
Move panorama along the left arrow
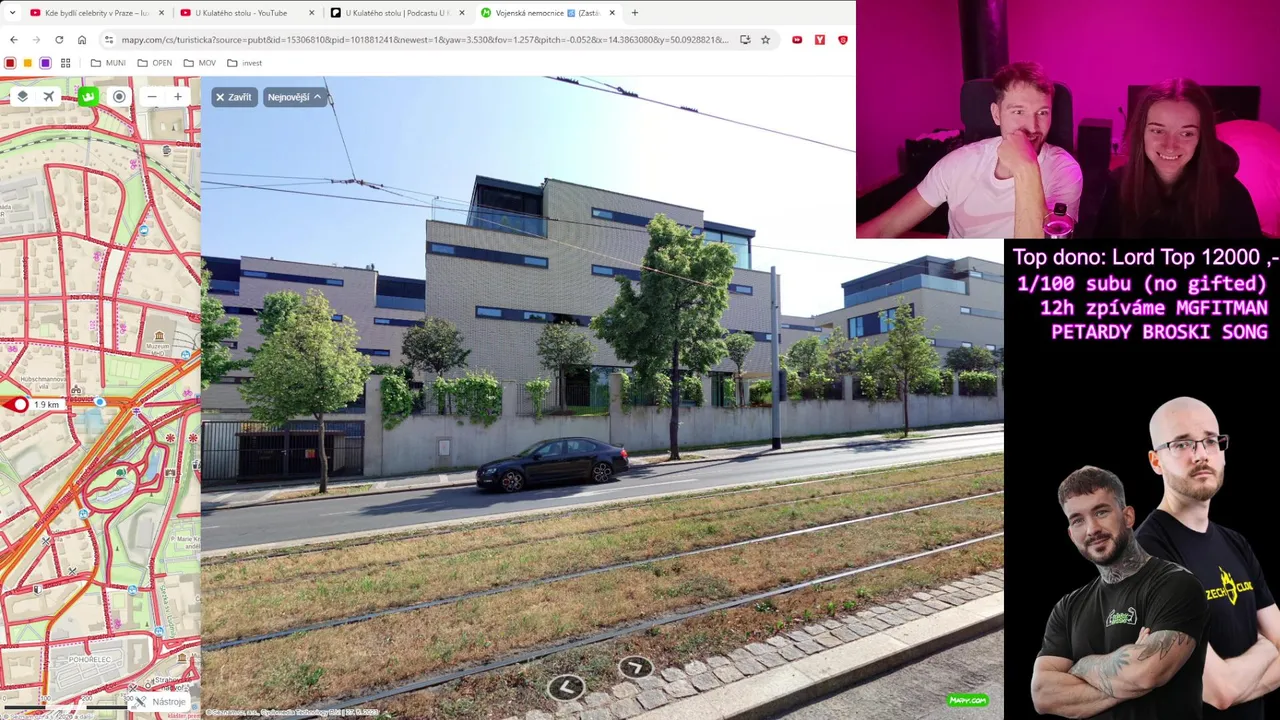point(566,686)
